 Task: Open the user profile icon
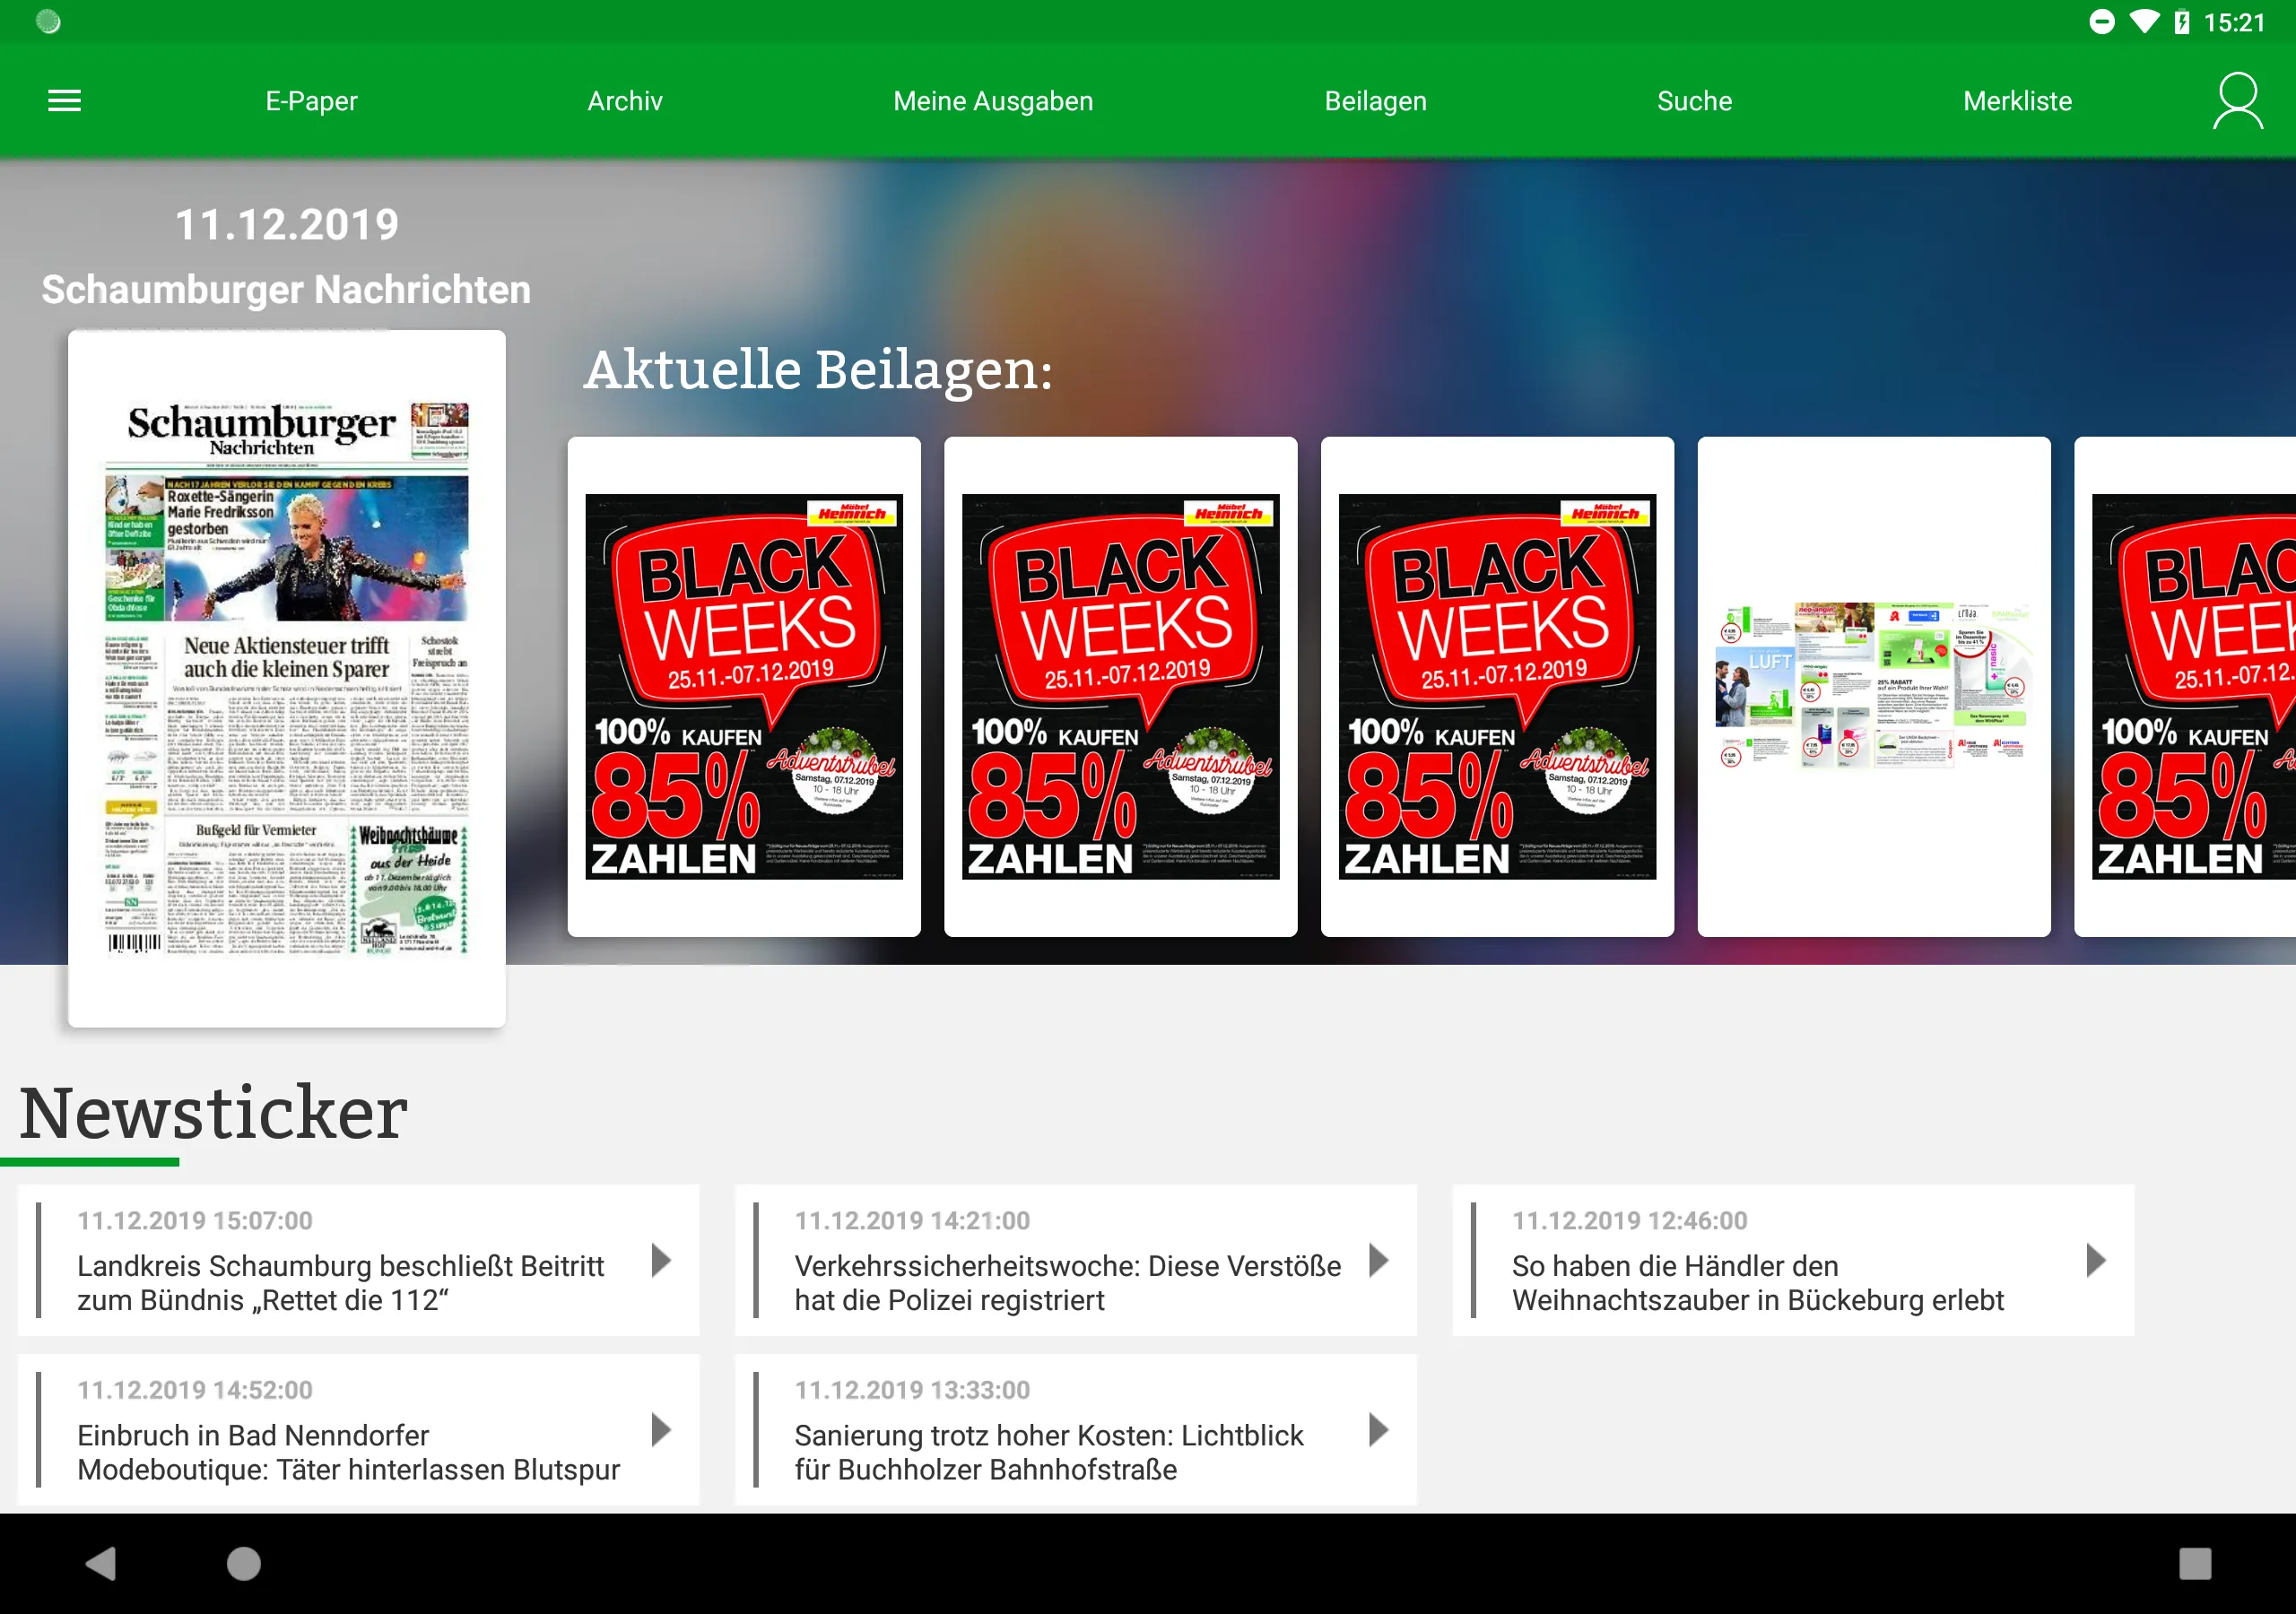coord(2237,100)
